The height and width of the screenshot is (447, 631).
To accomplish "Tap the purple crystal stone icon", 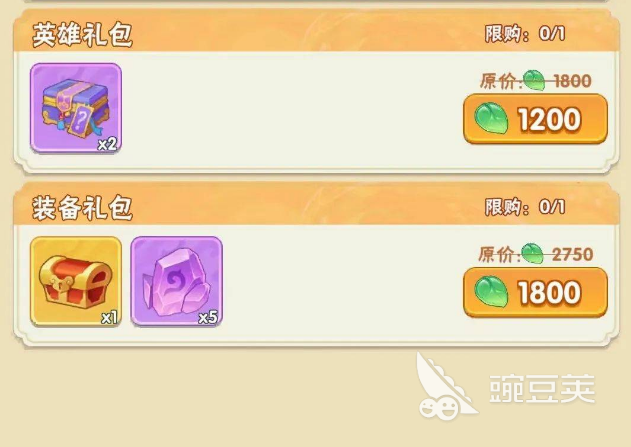I will point(177,281).
